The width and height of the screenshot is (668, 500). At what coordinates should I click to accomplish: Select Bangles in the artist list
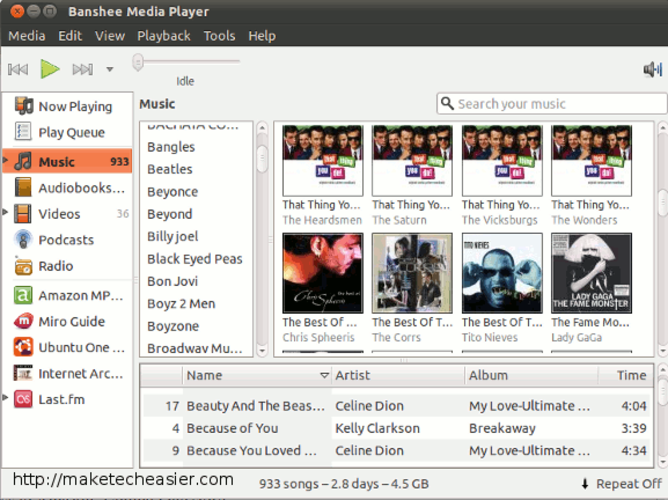pyautogui.click(x=171, y=147)
